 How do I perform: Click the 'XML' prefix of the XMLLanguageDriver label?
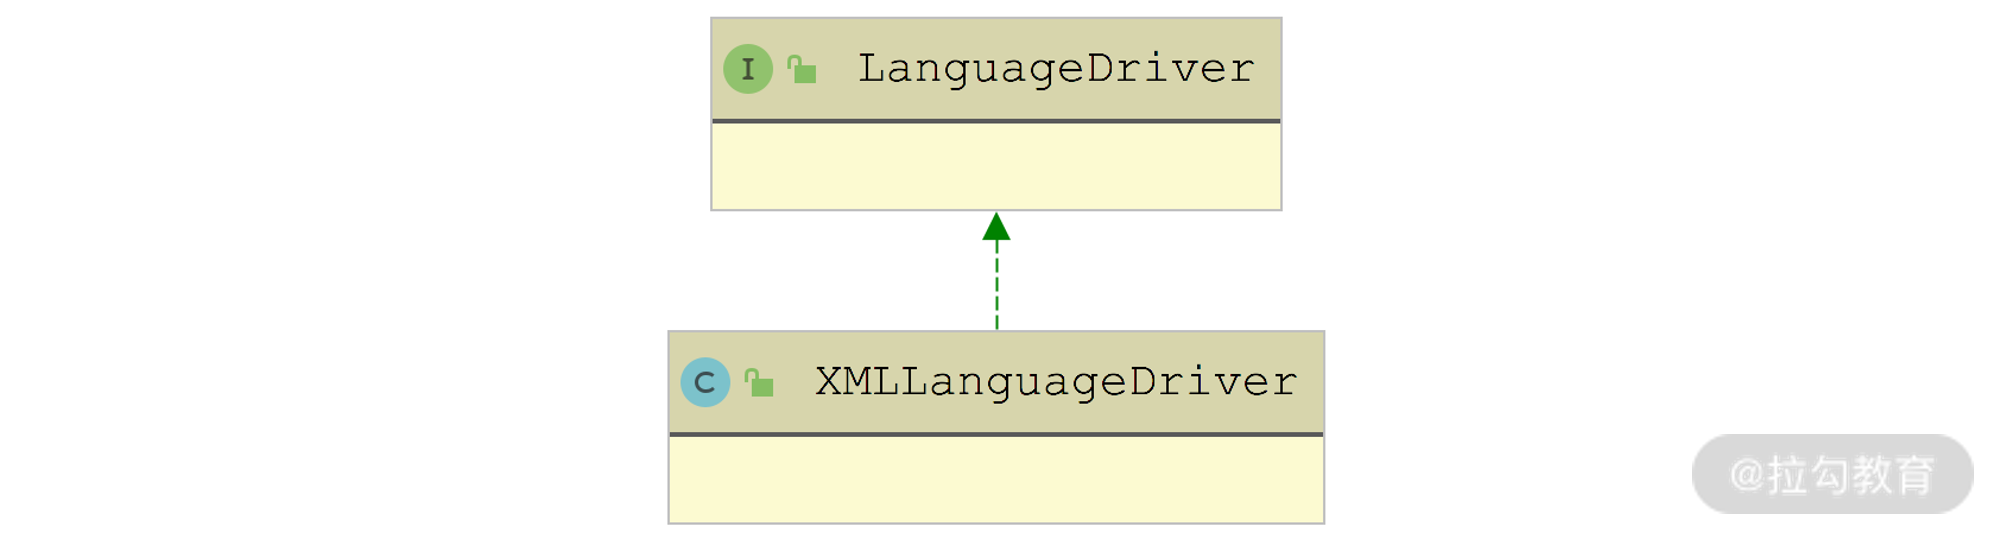coord(857,382)
